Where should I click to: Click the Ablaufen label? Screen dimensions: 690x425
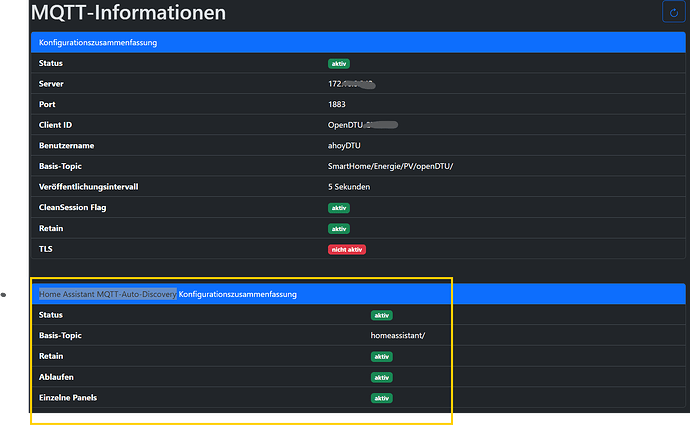tap(56, 377)
